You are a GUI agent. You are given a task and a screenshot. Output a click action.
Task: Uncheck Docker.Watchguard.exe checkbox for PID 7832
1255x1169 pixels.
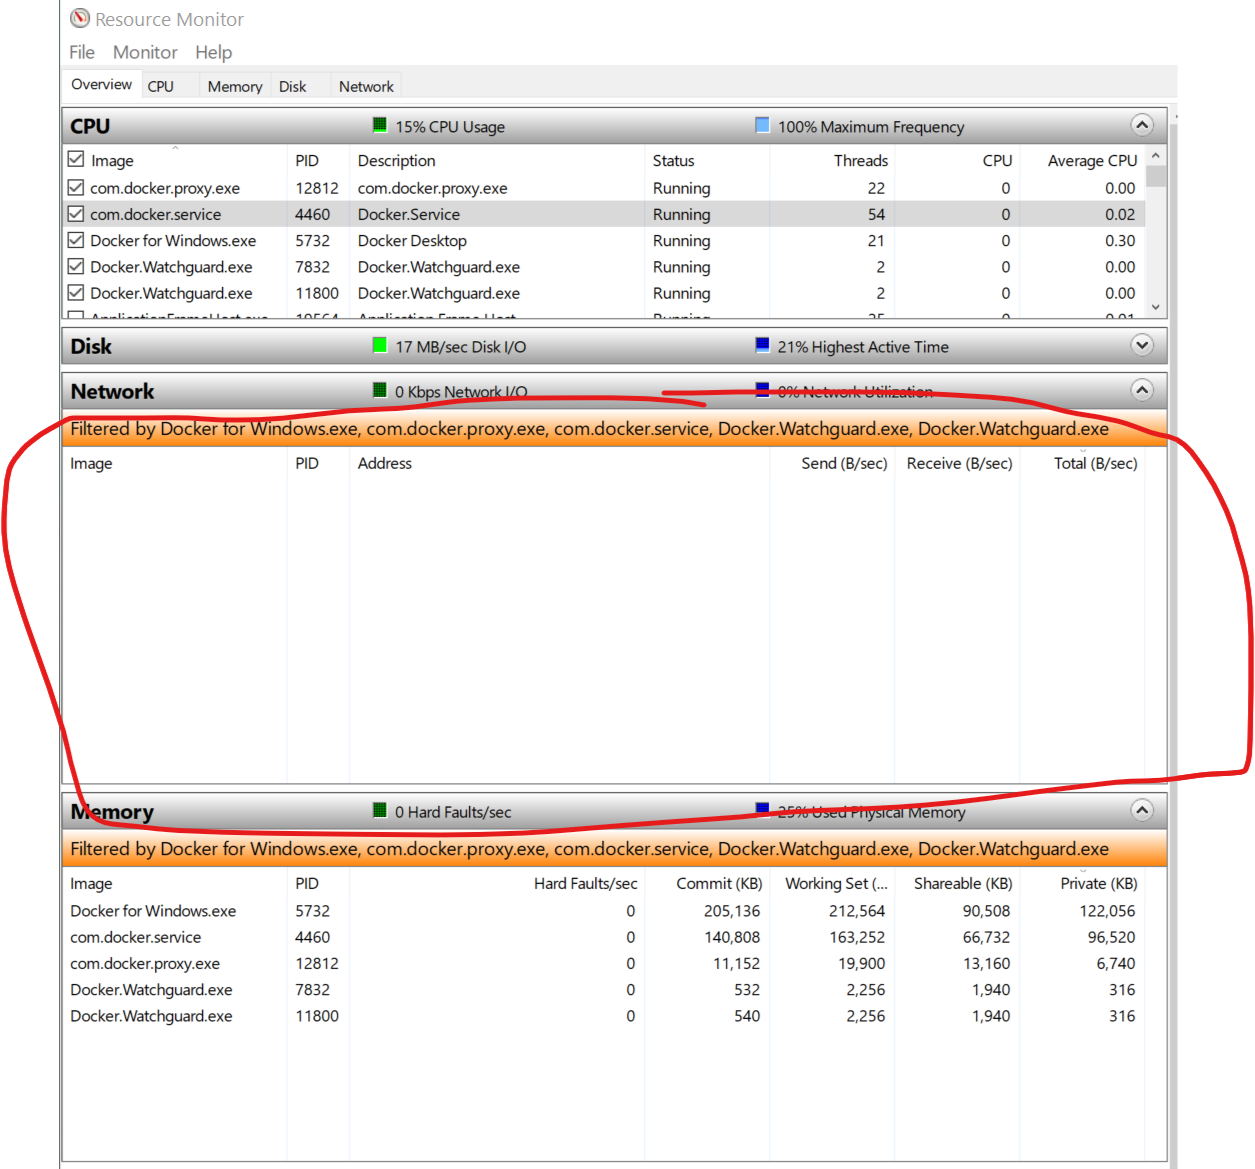click(76, 266)
